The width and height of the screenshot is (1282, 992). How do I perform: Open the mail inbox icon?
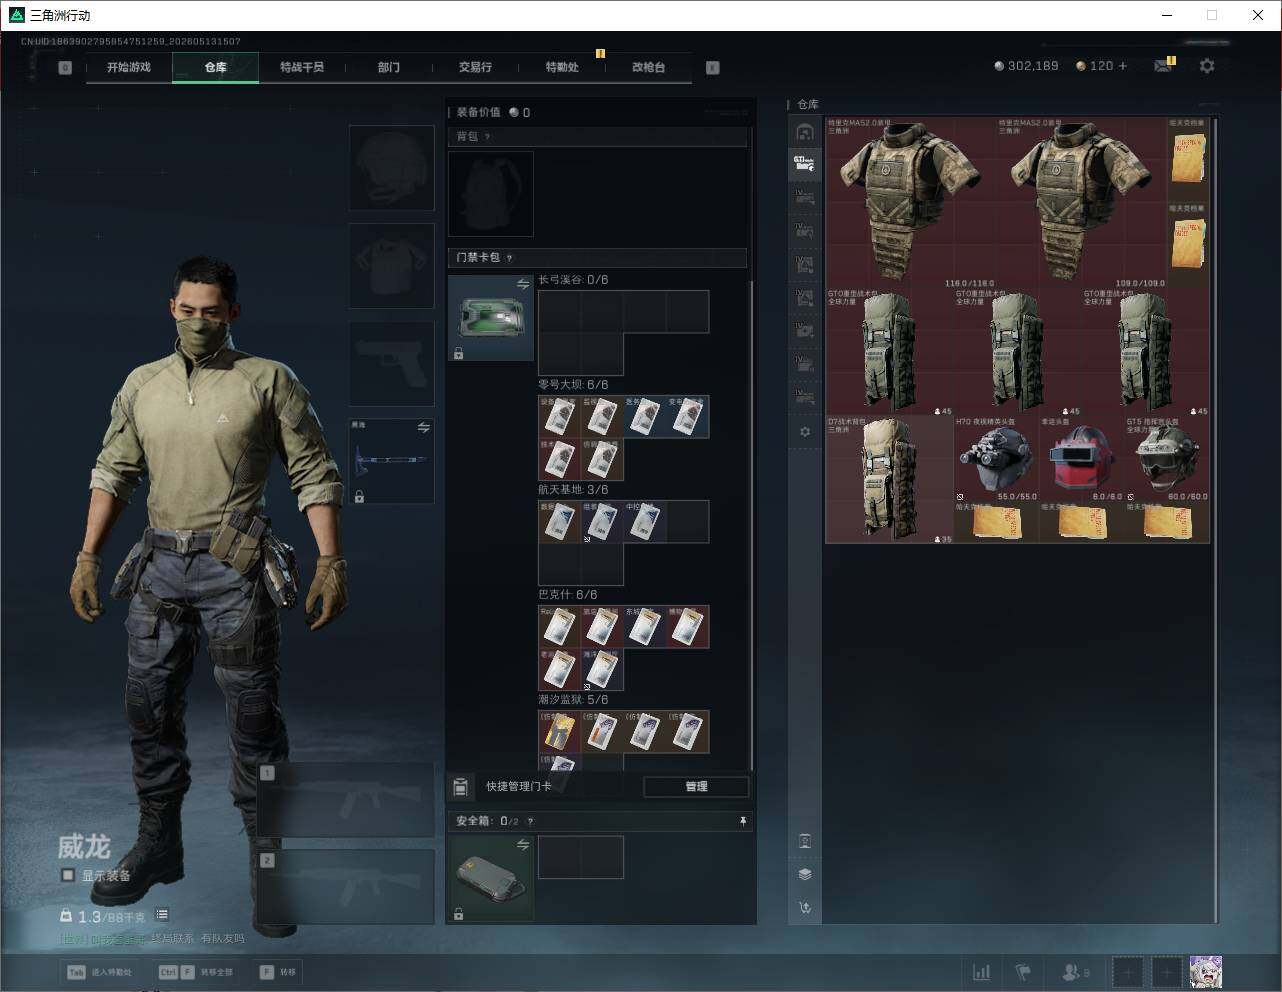[1162, 66]
